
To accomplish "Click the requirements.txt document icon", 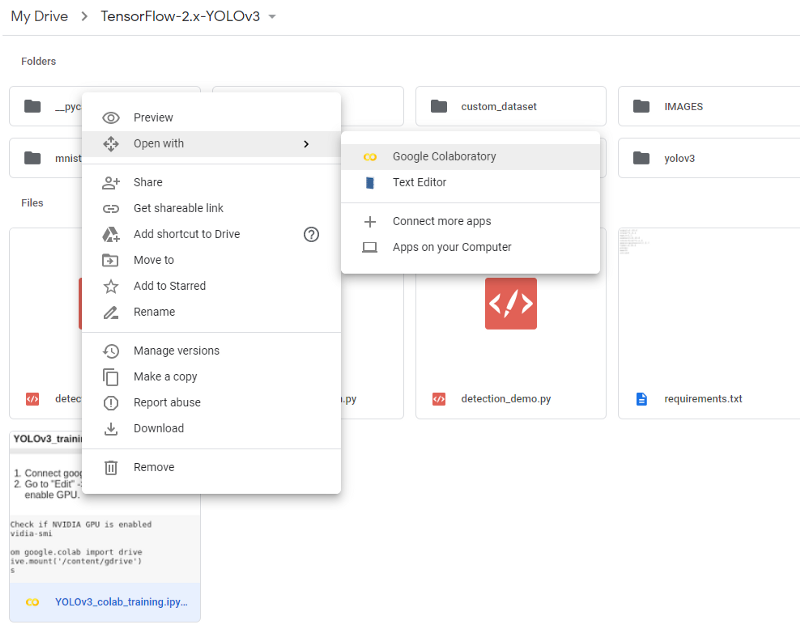I will pos(641,399).
